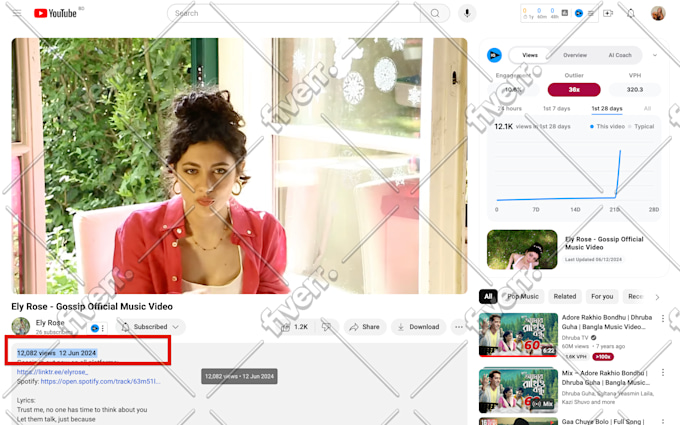Screen dimensions: 680x425
Task: Open the Ely Rose channel avatar
Action: pyautogui.click(x=20, y=326)
